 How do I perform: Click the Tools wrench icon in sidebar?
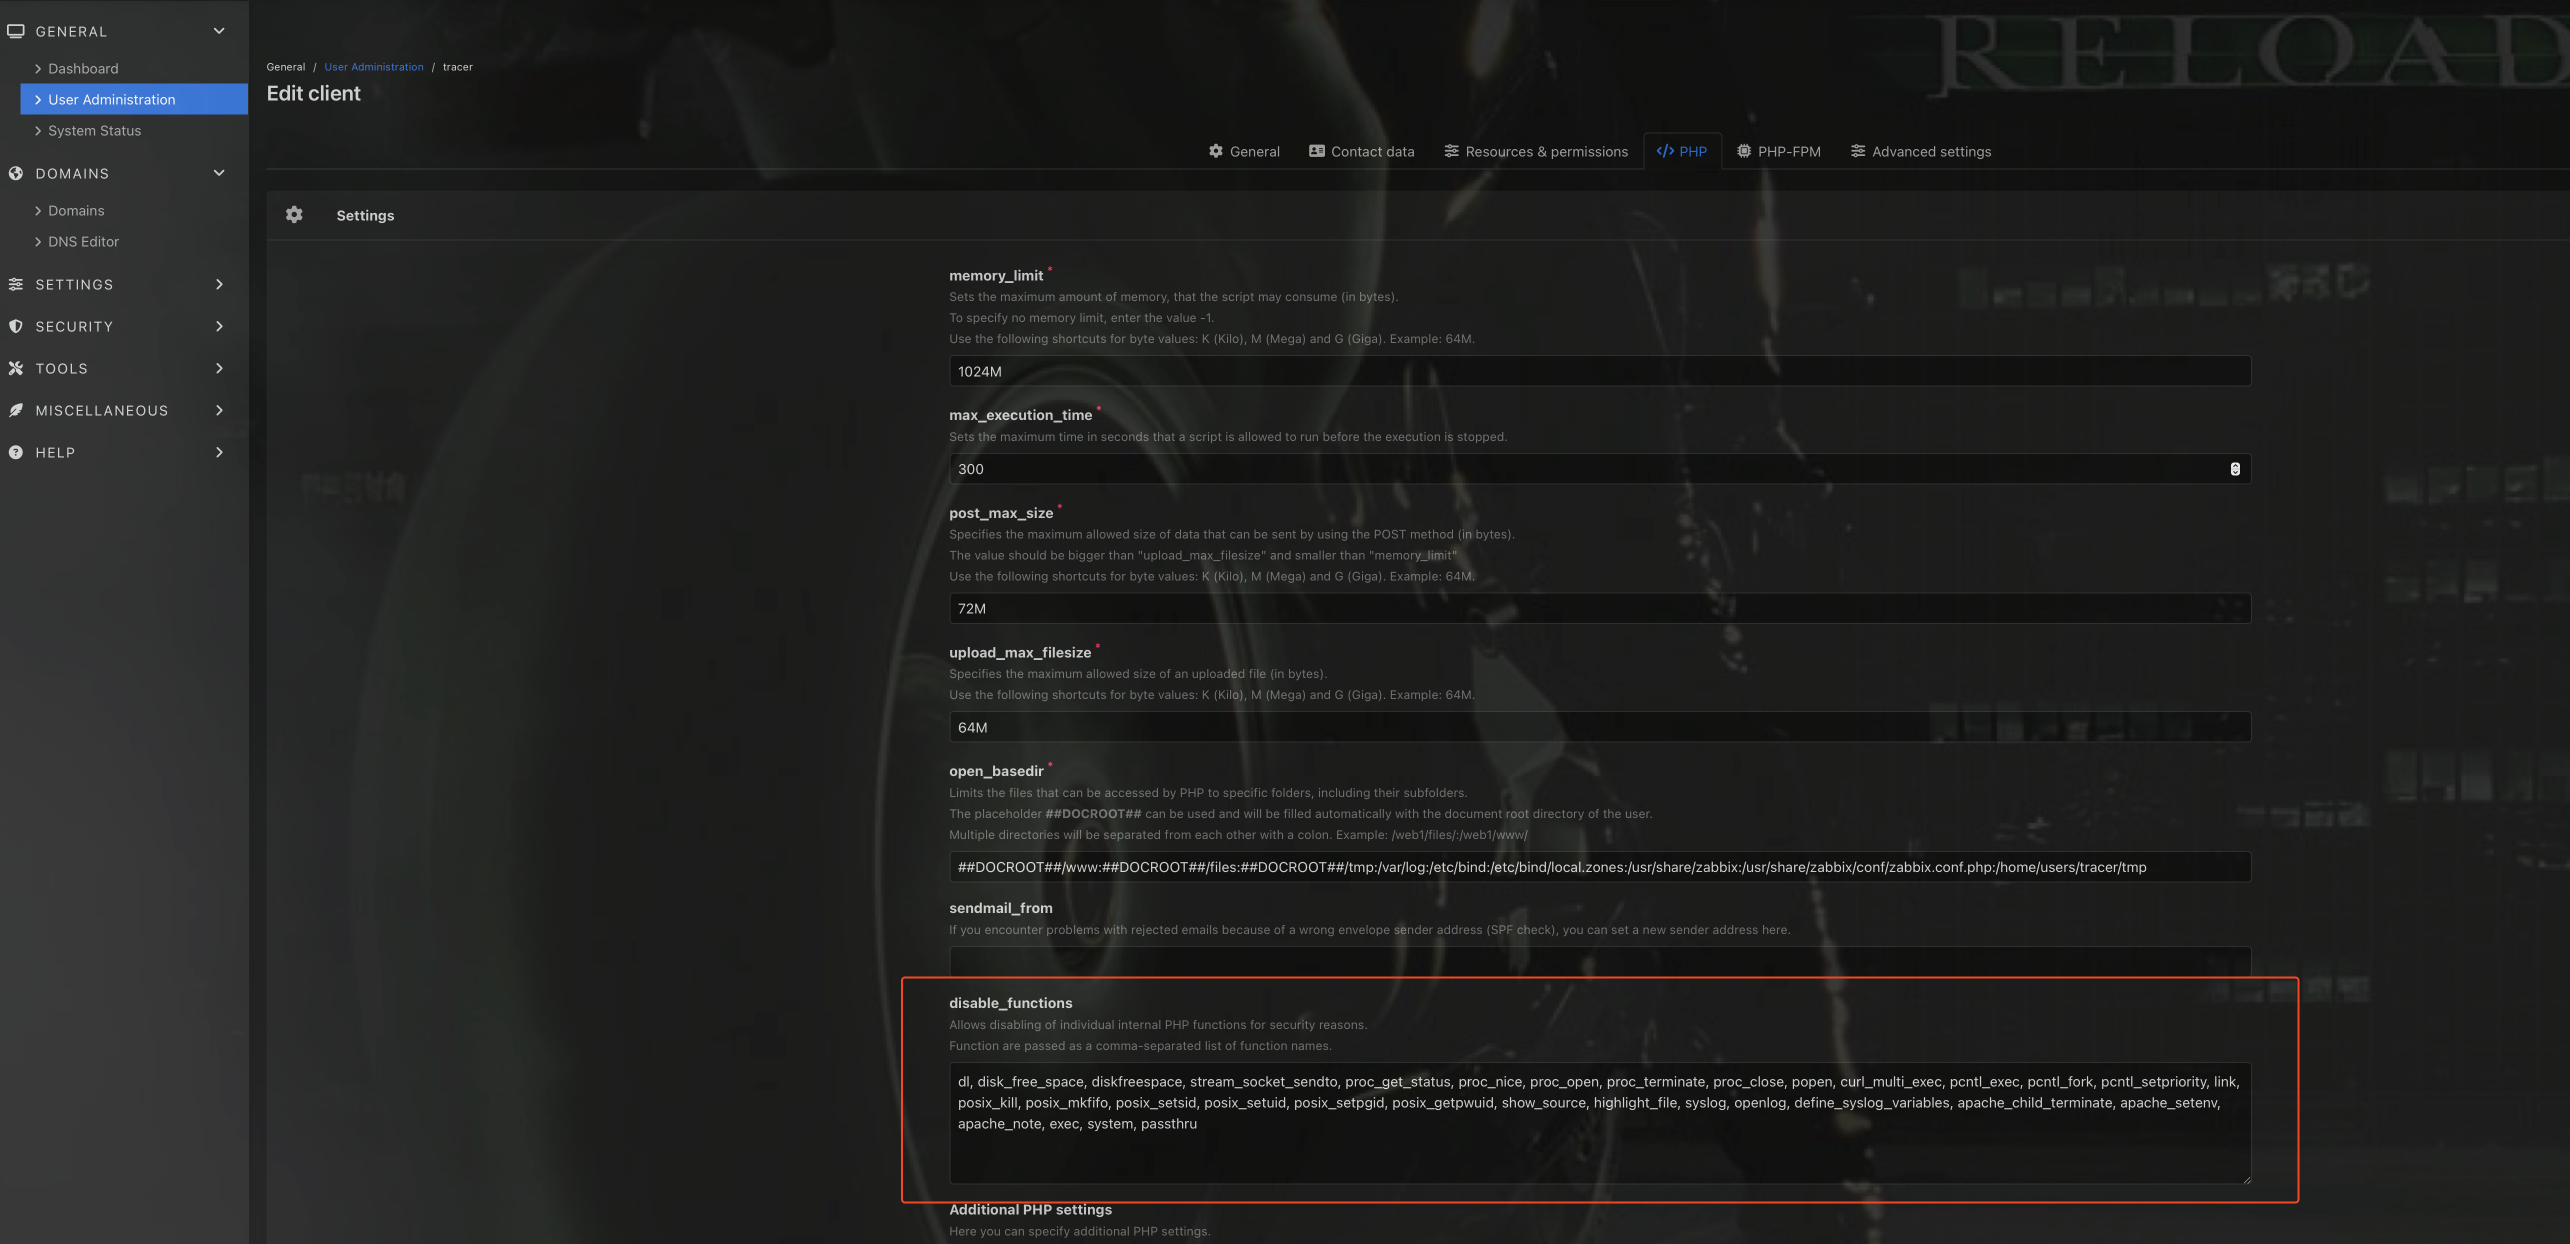[16, 368]
